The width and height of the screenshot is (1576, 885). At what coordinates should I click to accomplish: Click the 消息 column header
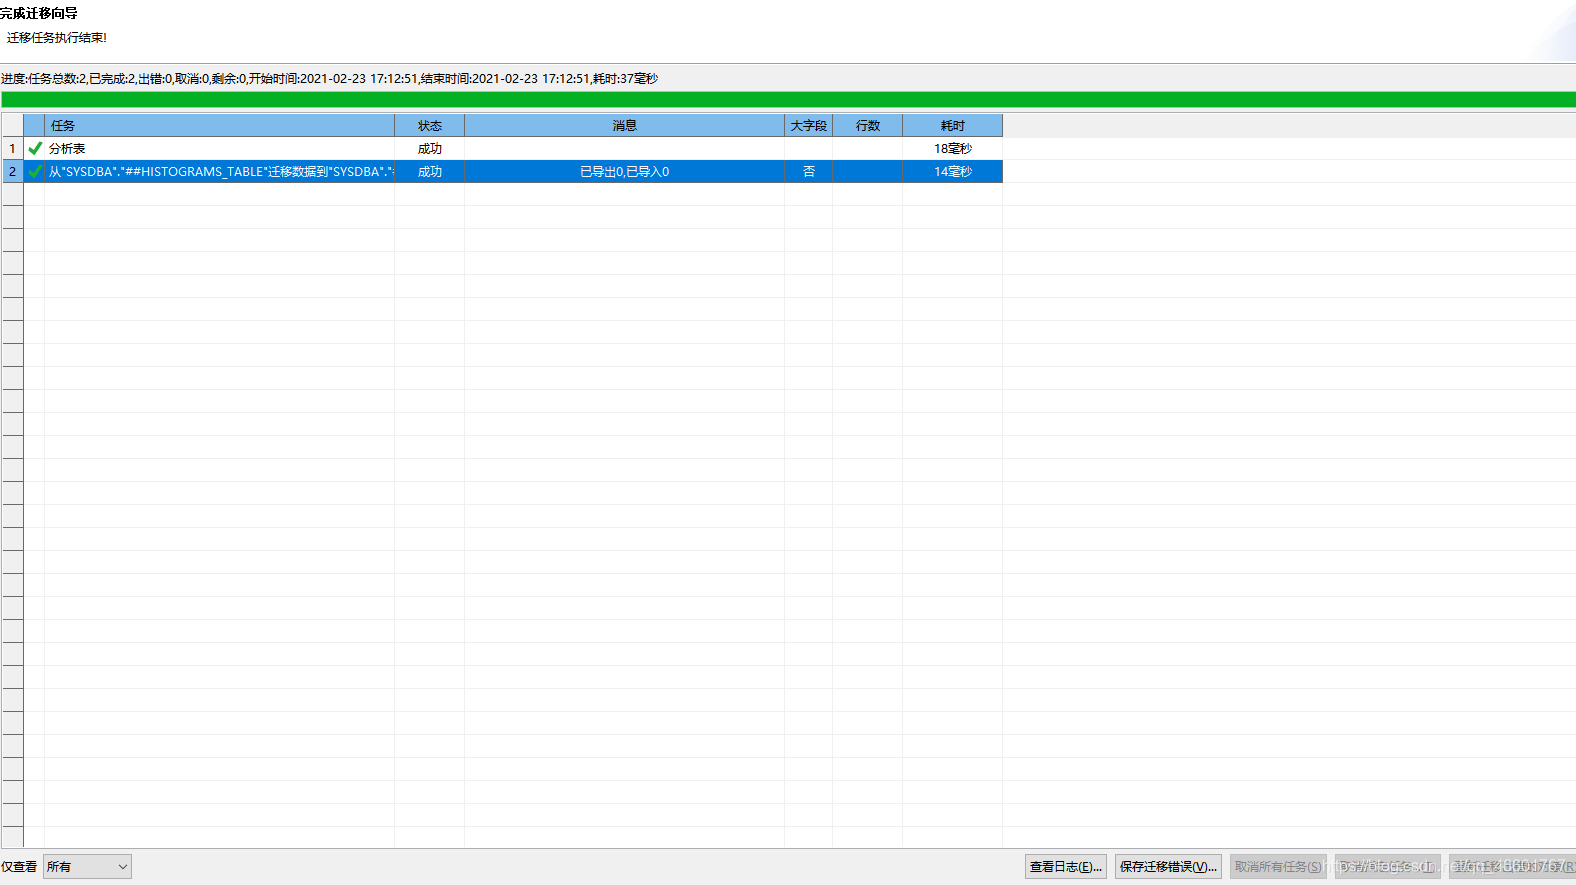point(624,125)
